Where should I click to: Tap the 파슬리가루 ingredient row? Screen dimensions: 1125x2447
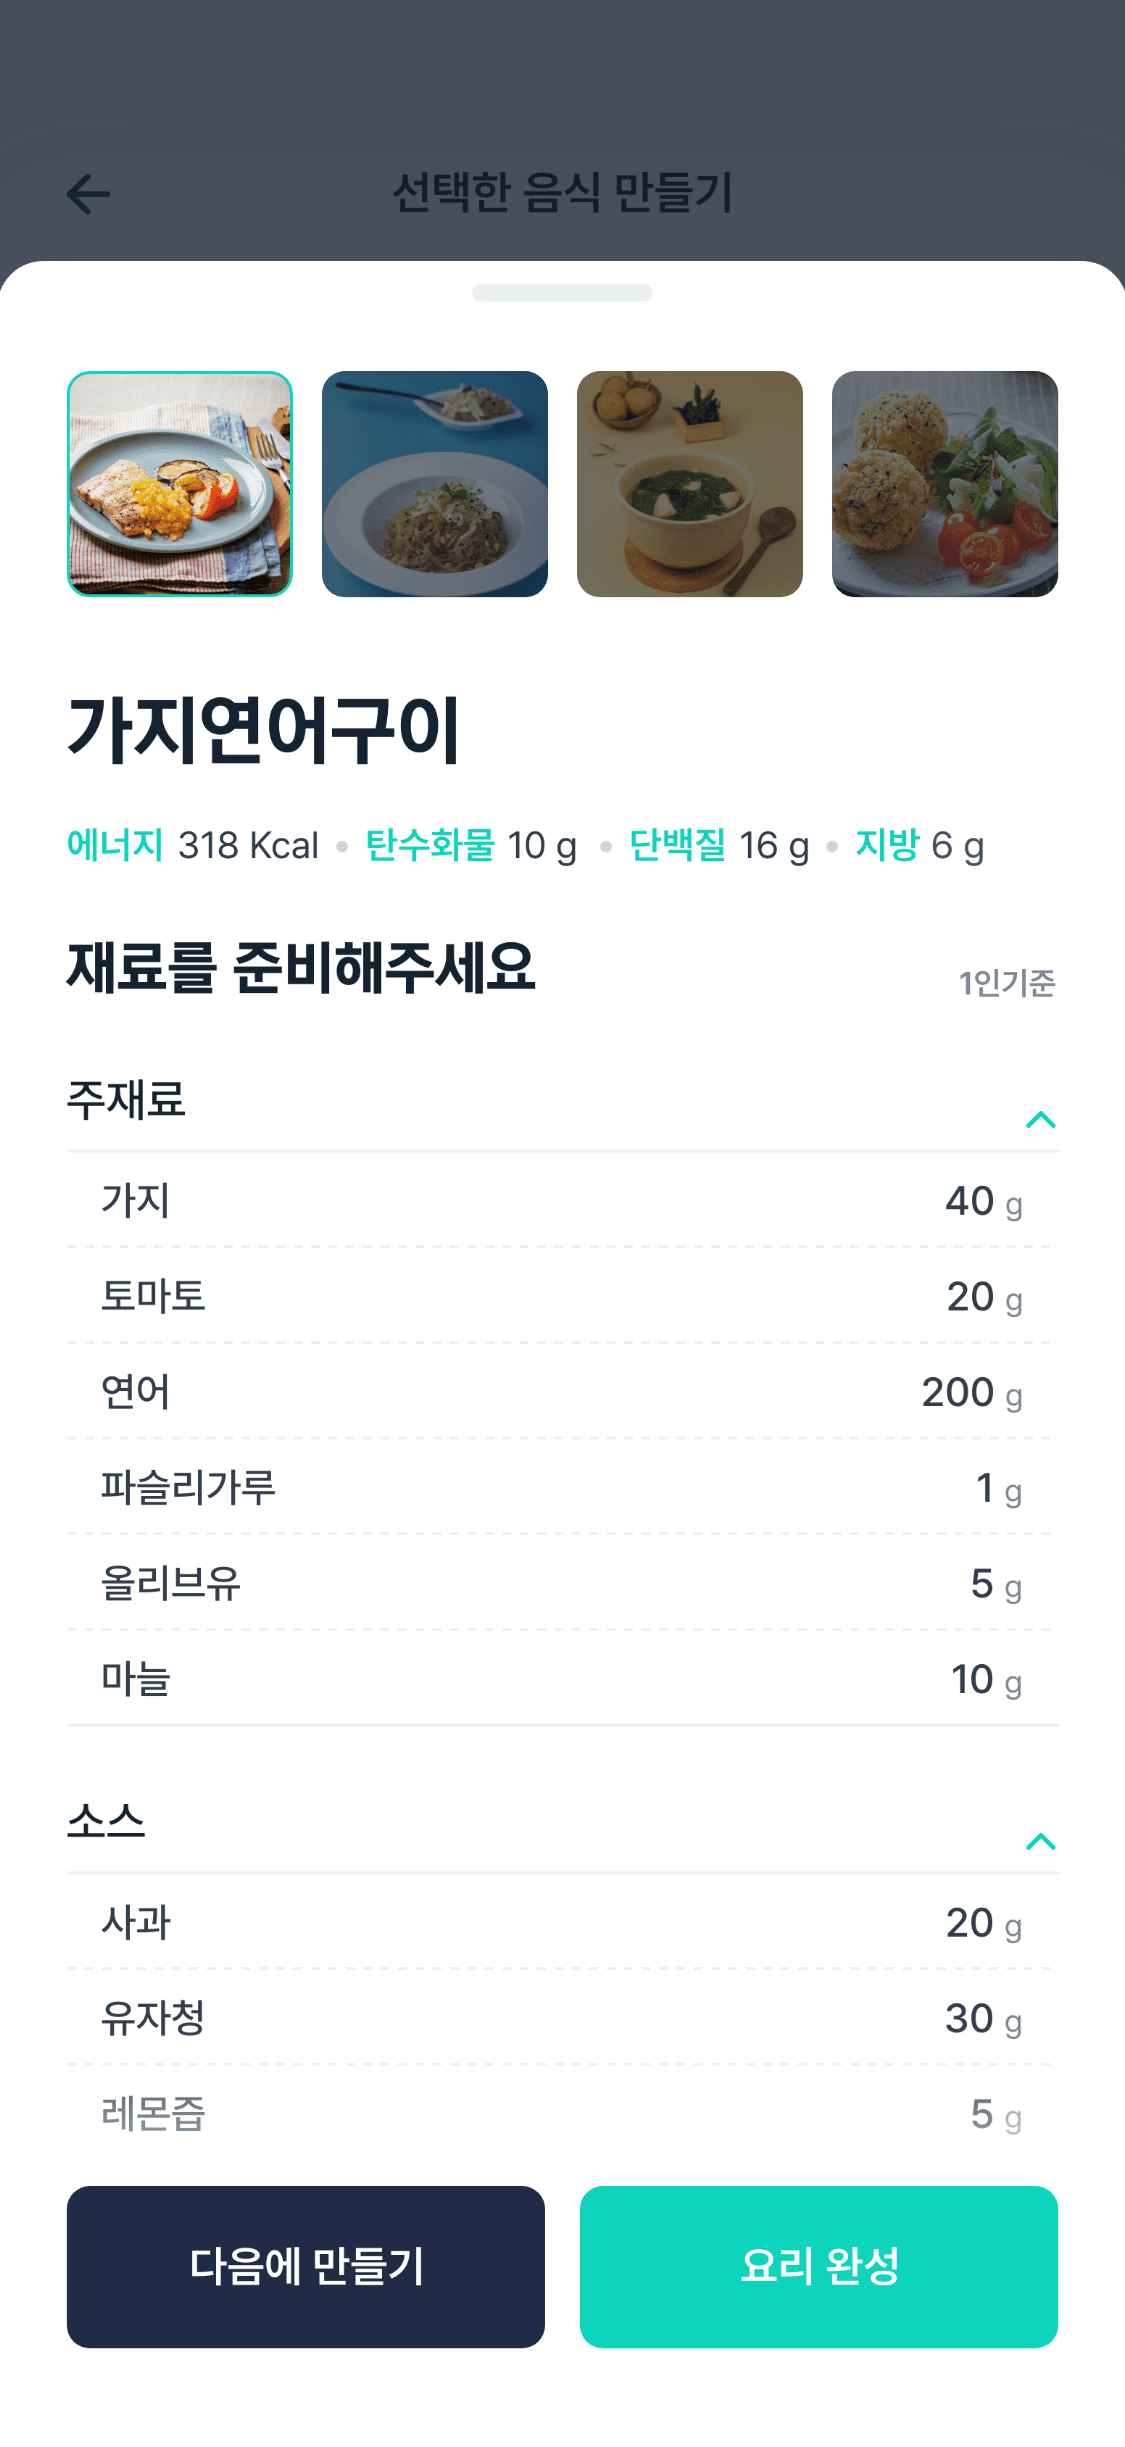pyautogui.click(x=562, y=1488)
